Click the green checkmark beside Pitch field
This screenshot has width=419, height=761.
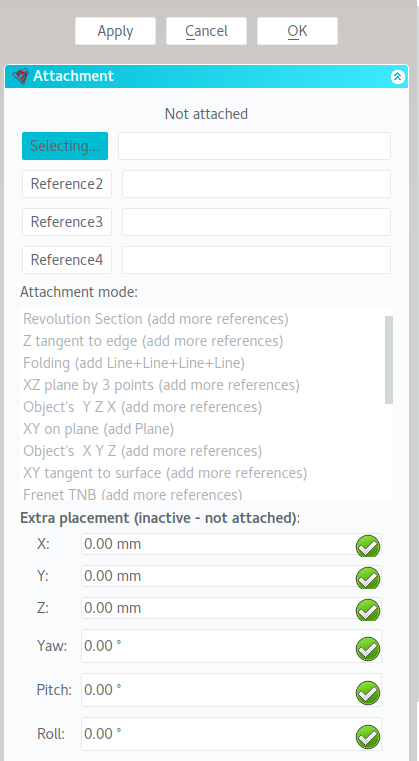pyautogui.click(x=368, y=693)
